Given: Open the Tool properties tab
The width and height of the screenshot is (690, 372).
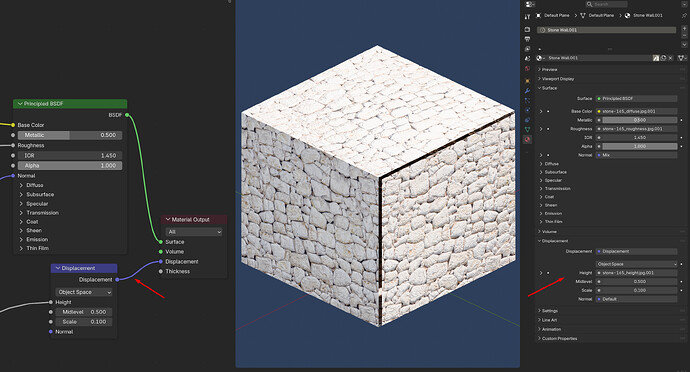Looking at the screenshot, I should click(x=527, y=17).
